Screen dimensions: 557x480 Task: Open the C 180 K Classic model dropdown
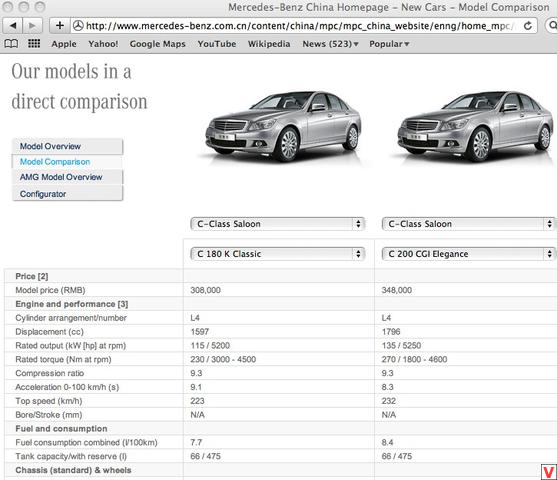tap(277, 254)
